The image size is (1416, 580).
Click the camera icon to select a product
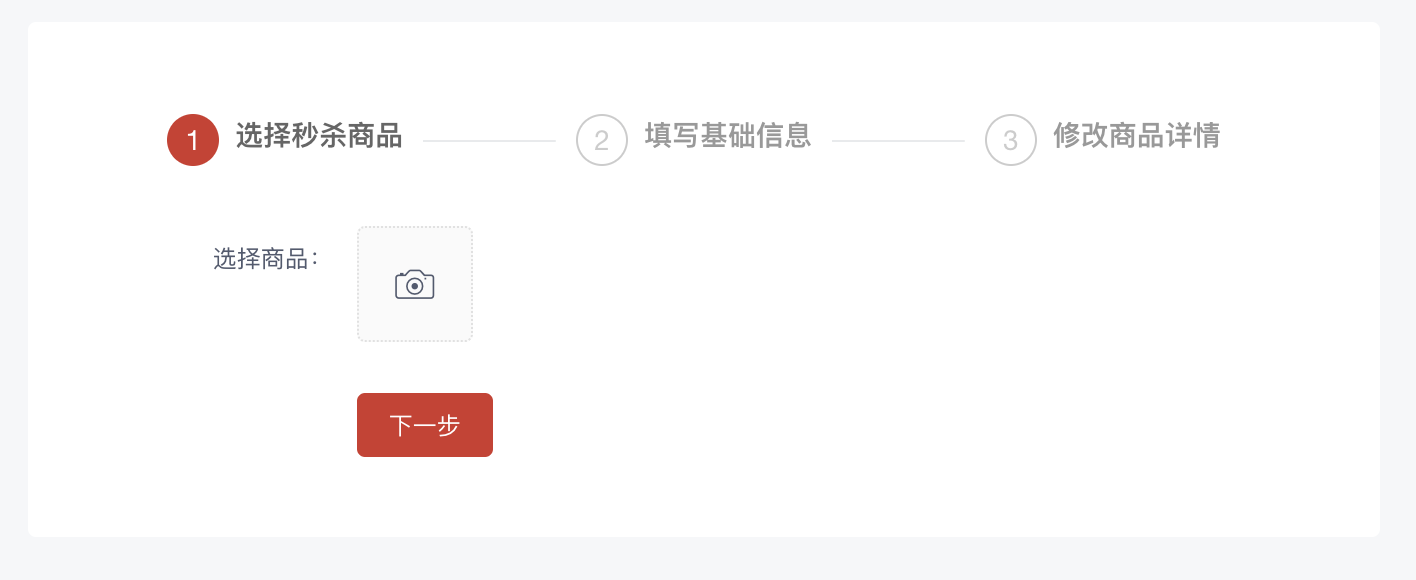click(x=414, y=285)
